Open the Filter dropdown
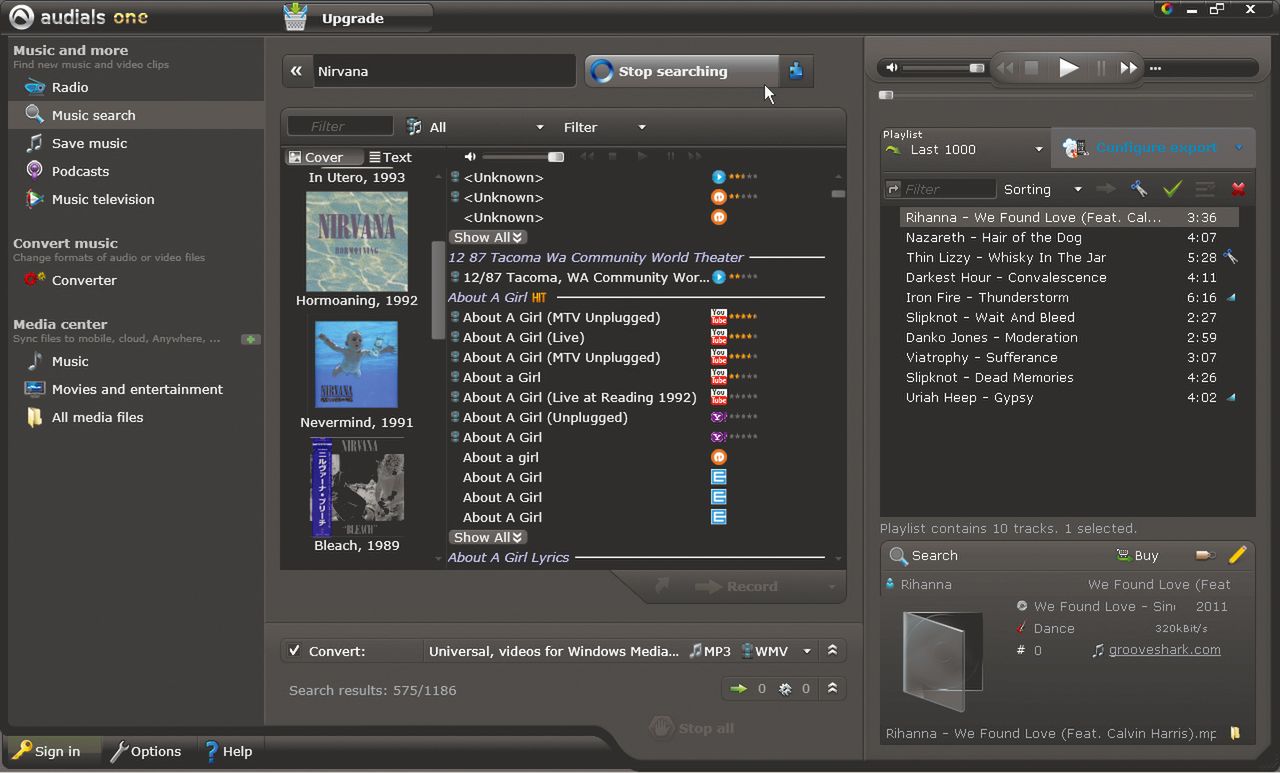The width and height of the screenshot is (1280, 773). click(605, 127)
